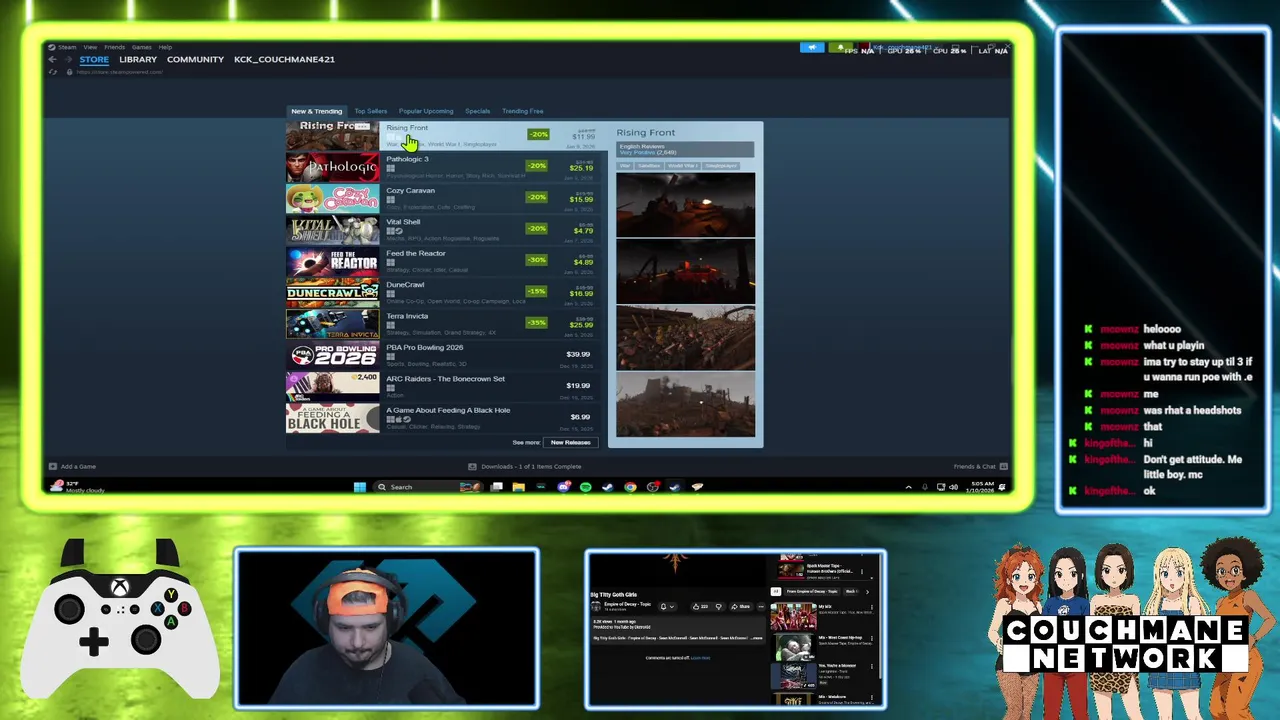Click the Steam store URL address bar
Viewport: 1280px width, 720px height.
pos(120,72)
